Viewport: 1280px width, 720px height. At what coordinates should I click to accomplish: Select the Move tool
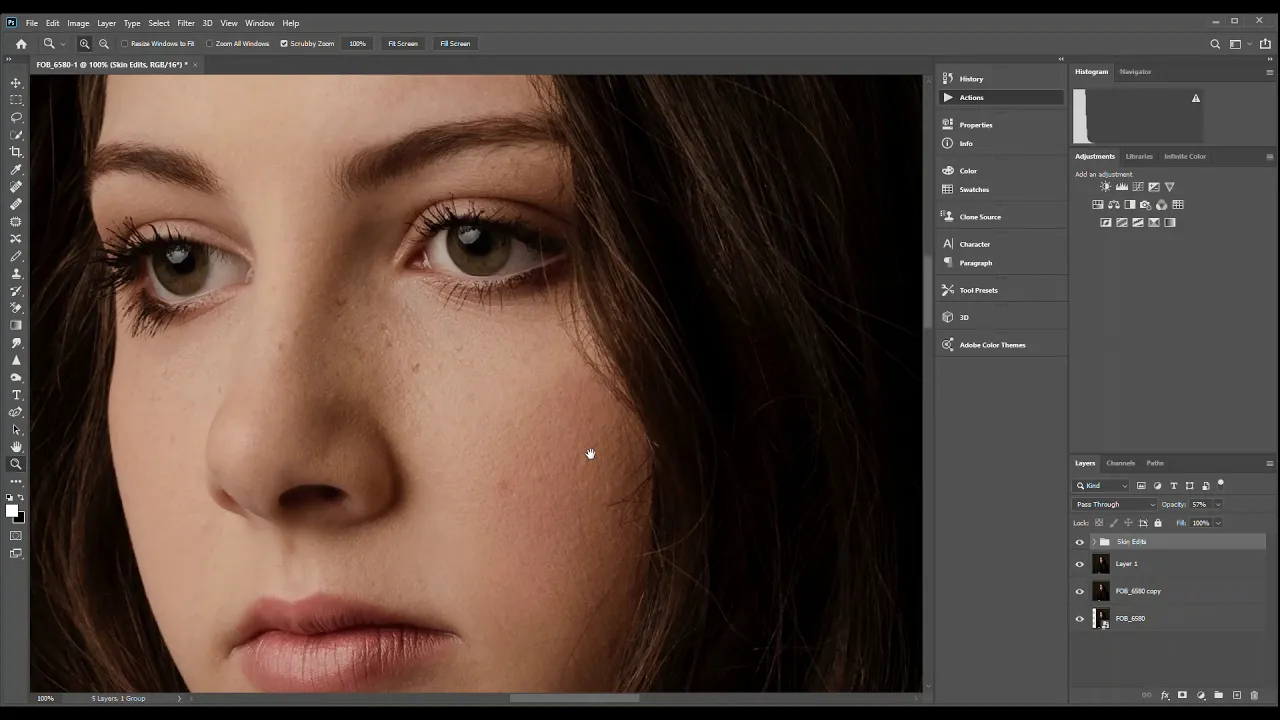[x=16, y=83]
